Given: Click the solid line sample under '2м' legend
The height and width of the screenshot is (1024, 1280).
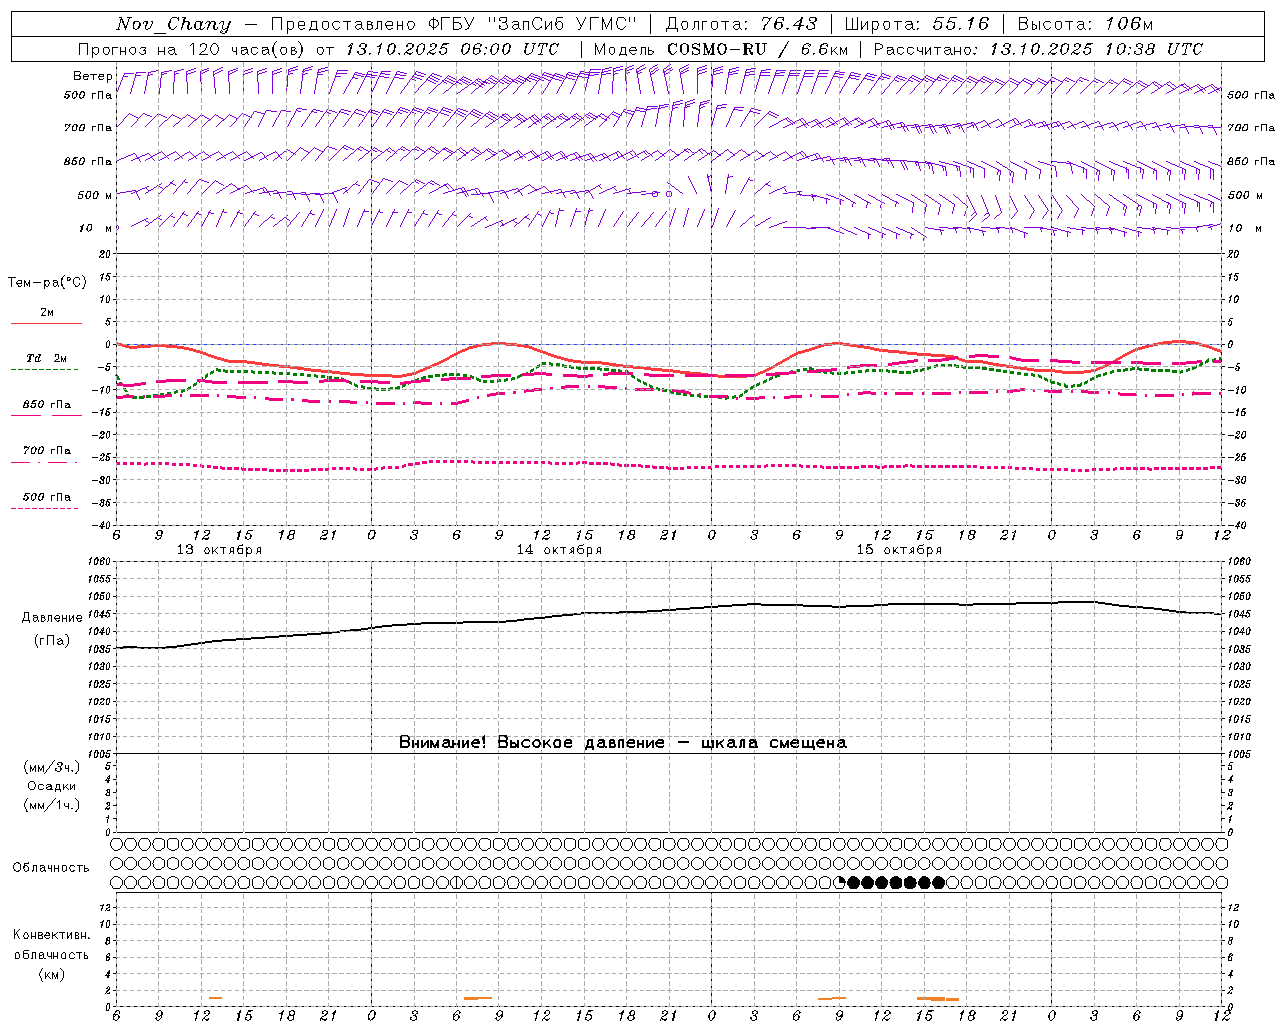Looking at the screenshot, I should coord(46,324).
